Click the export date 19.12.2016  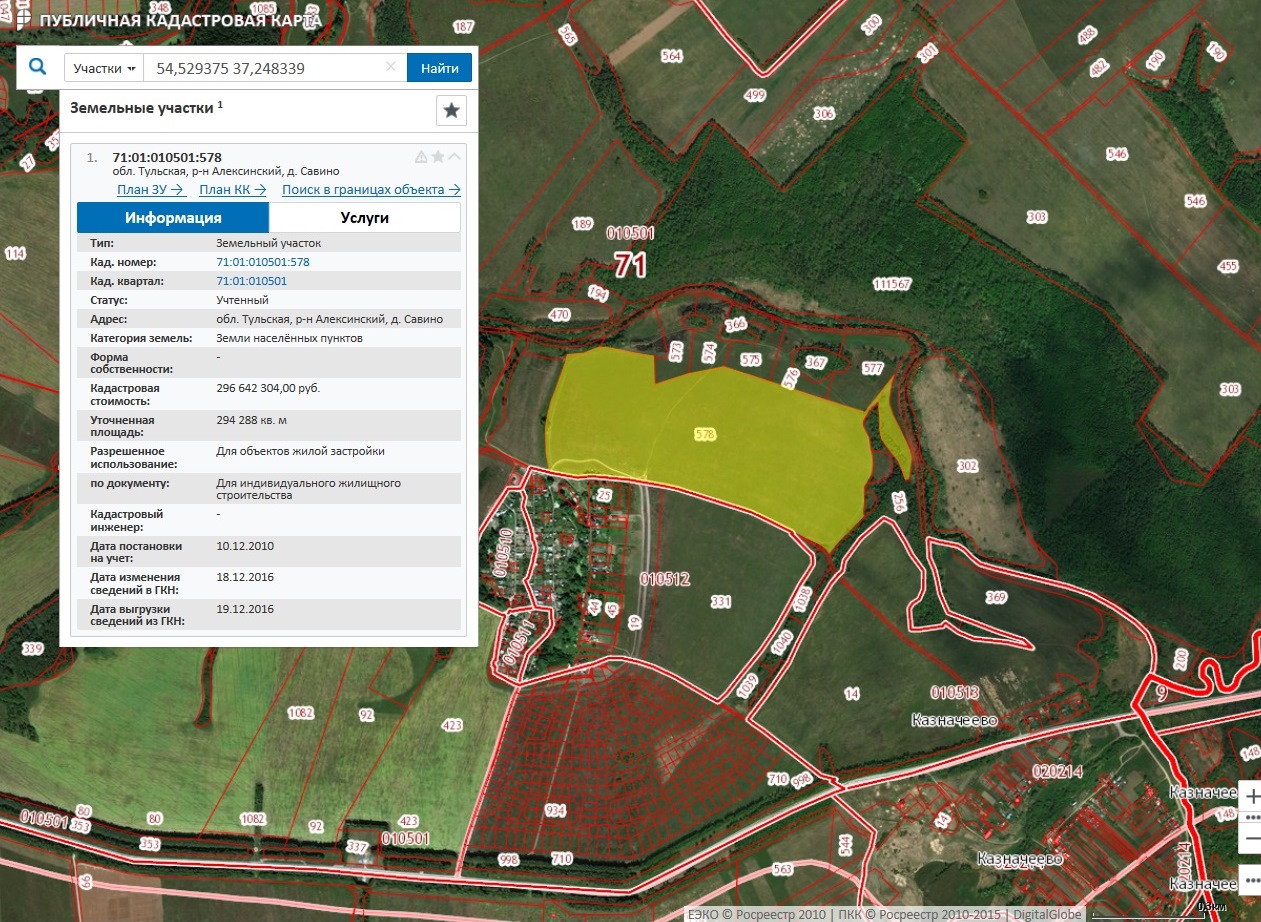click(x=245, y=609)
